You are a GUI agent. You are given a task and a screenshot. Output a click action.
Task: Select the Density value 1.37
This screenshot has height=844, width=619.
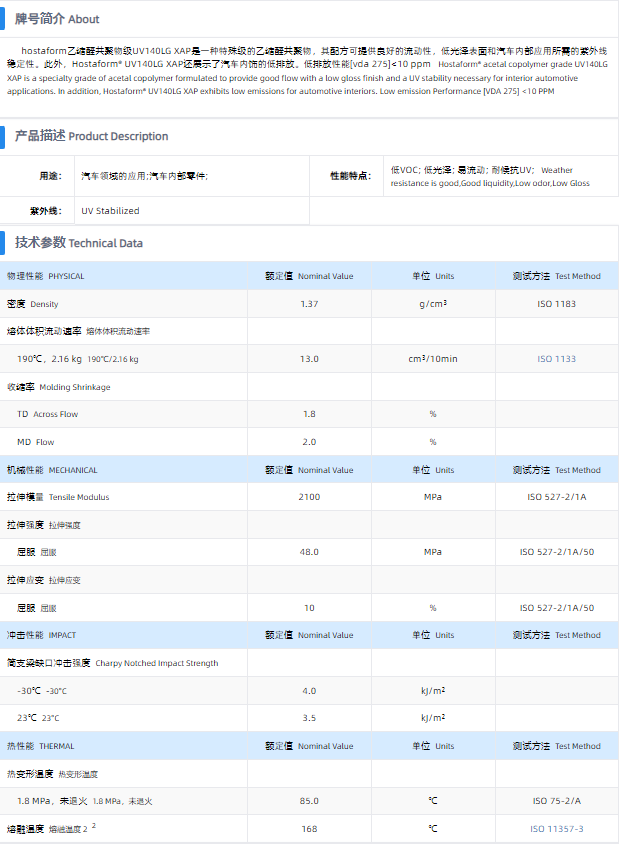309,304
